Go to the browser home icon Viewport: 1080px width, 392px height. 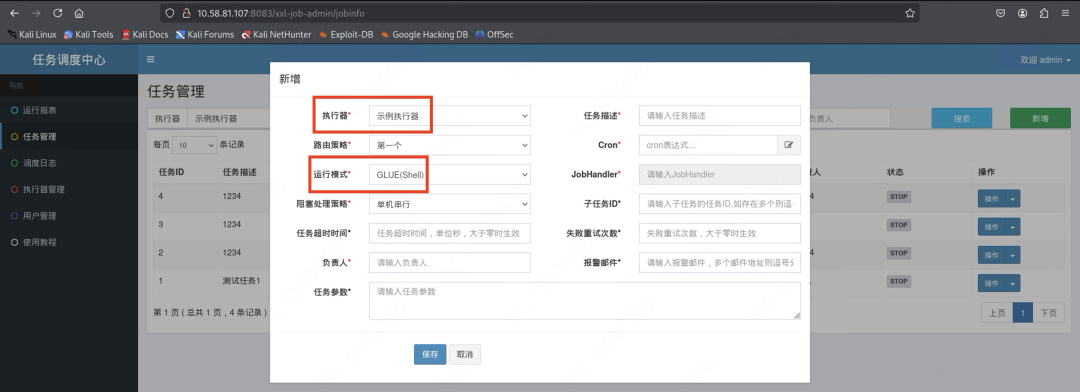coord(79,13)
